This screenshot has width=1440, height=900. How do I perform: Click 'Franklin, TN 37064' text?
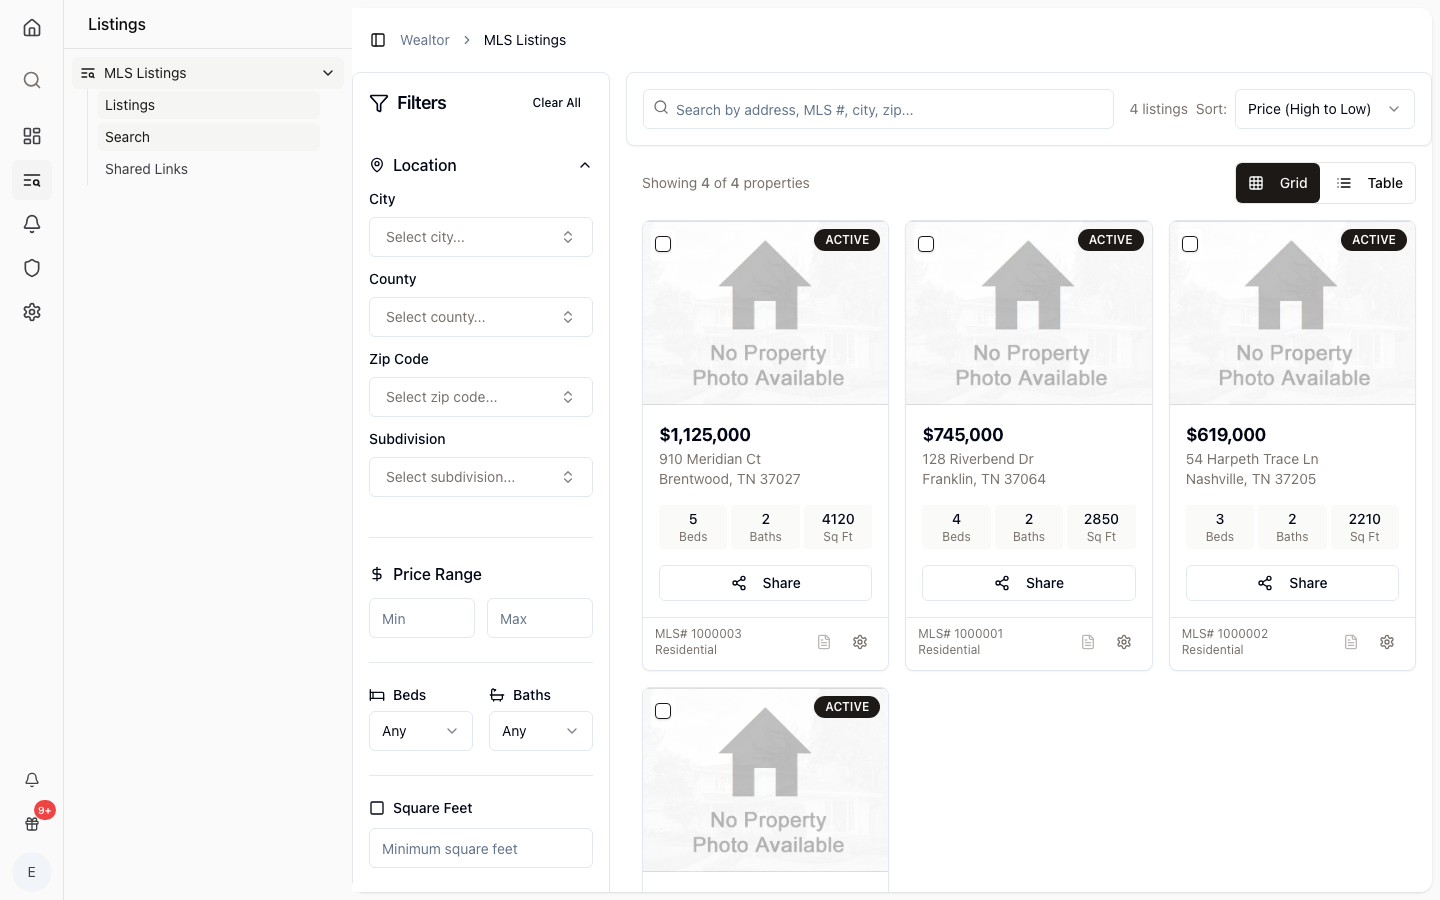[x=984, y=479]
